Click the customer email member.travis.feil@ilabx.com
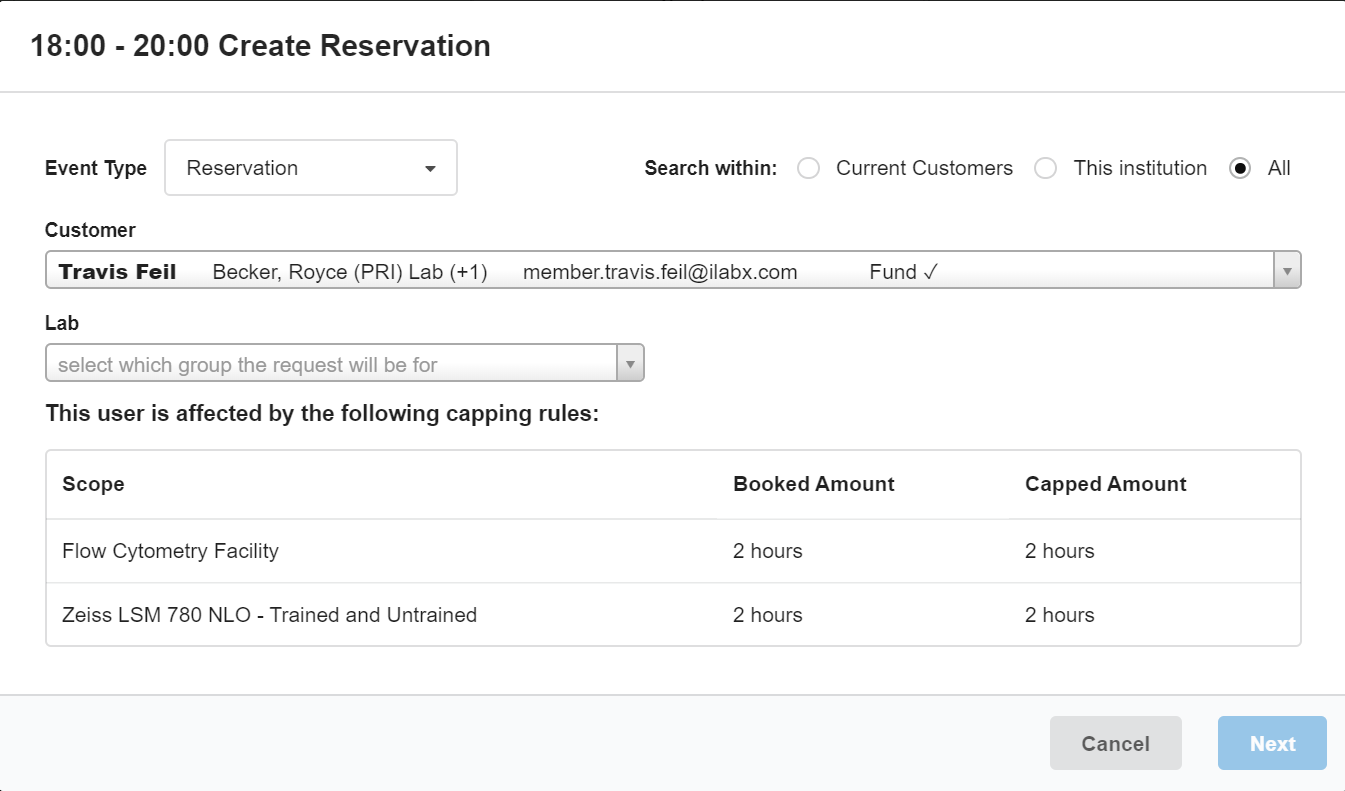The image size is (1345, 791). click(x=660, y=272)
